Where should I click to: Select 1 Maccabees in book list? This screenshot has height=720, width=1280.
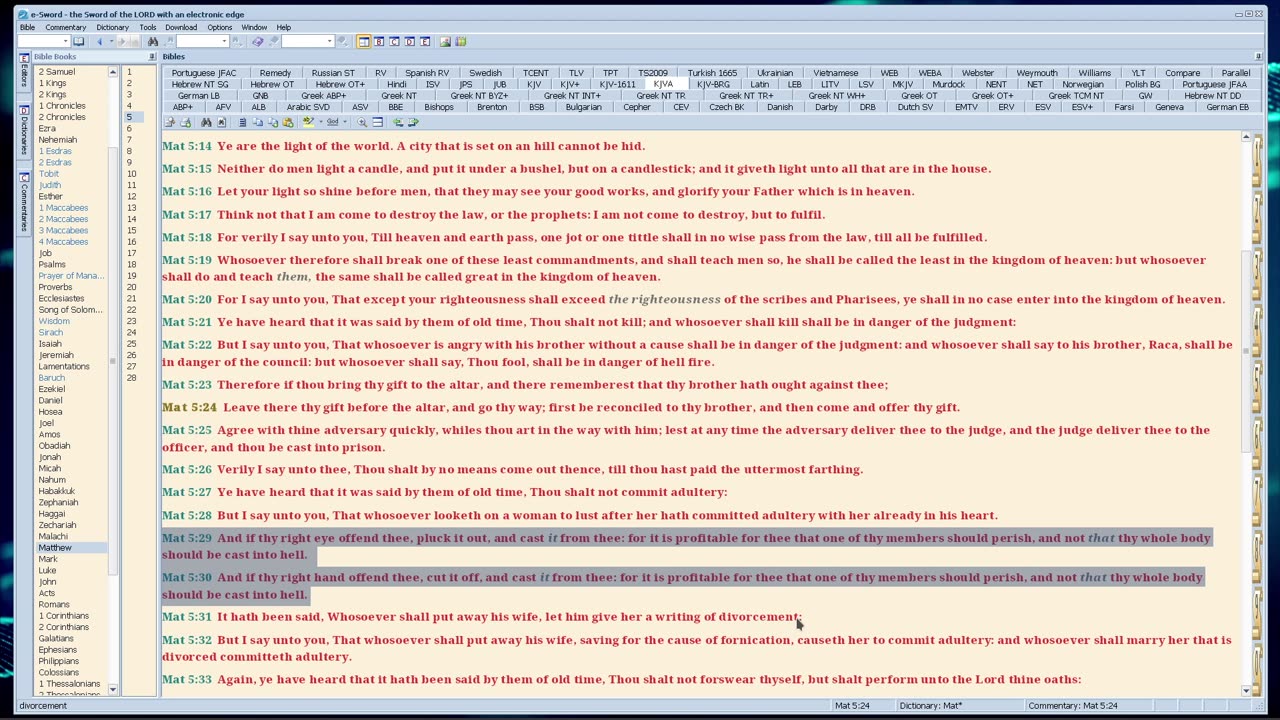click(x=63, y=208)
